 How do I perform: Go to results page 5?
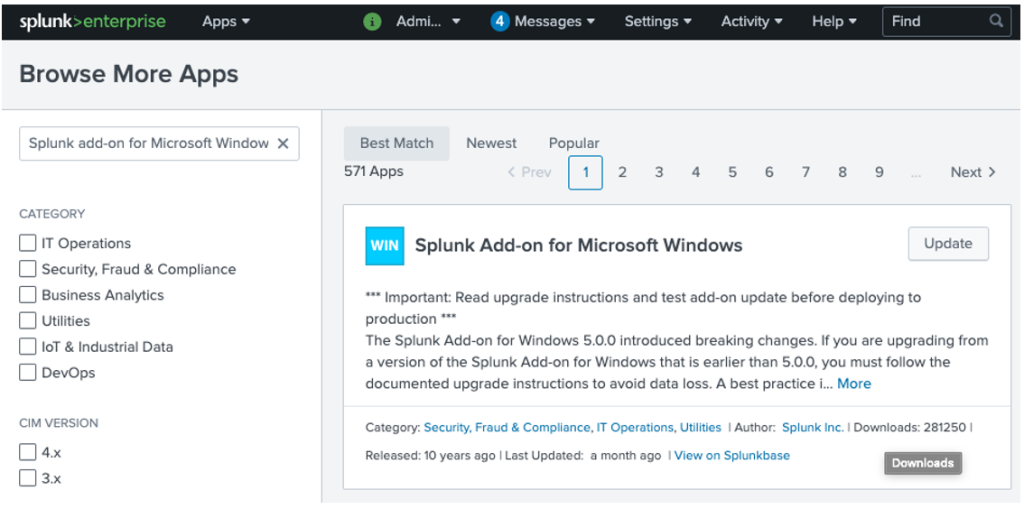pyautogui.click(x=732, y=172)
